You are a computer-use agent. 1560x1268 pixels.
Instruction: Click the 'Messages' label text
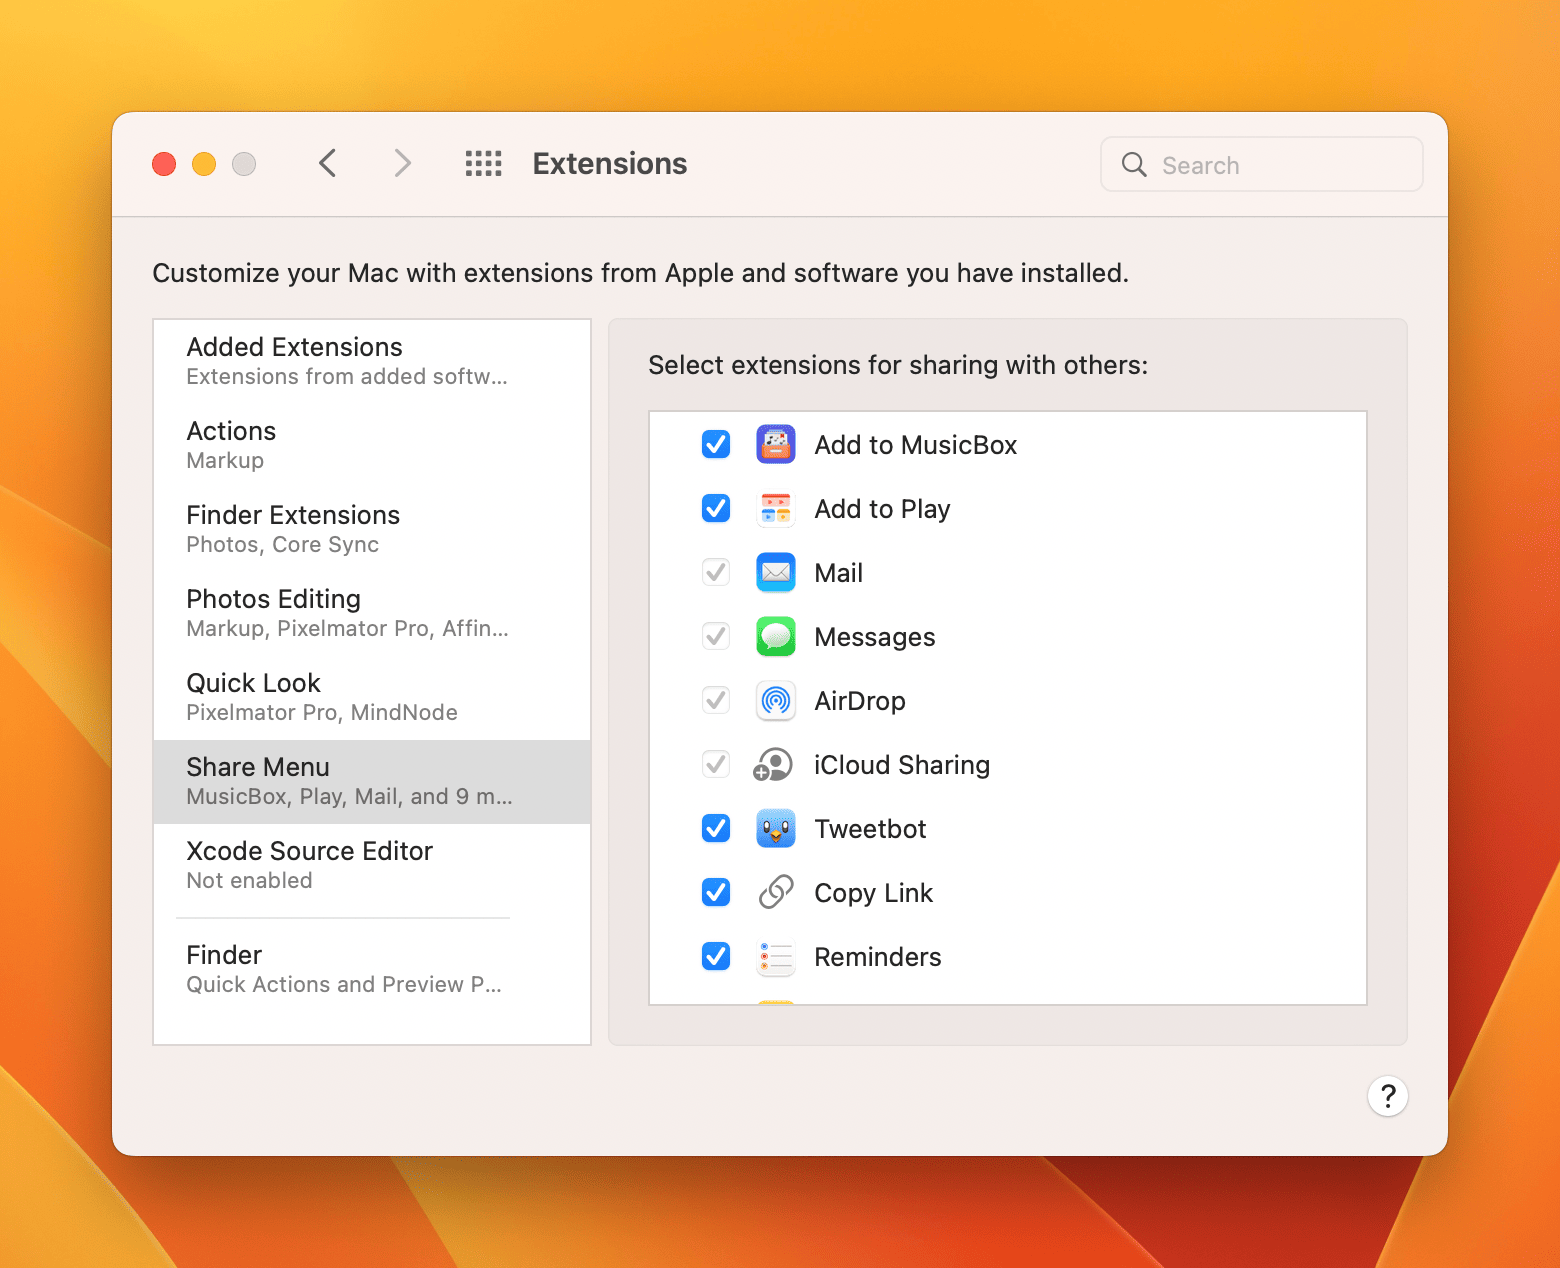[875, 637]
